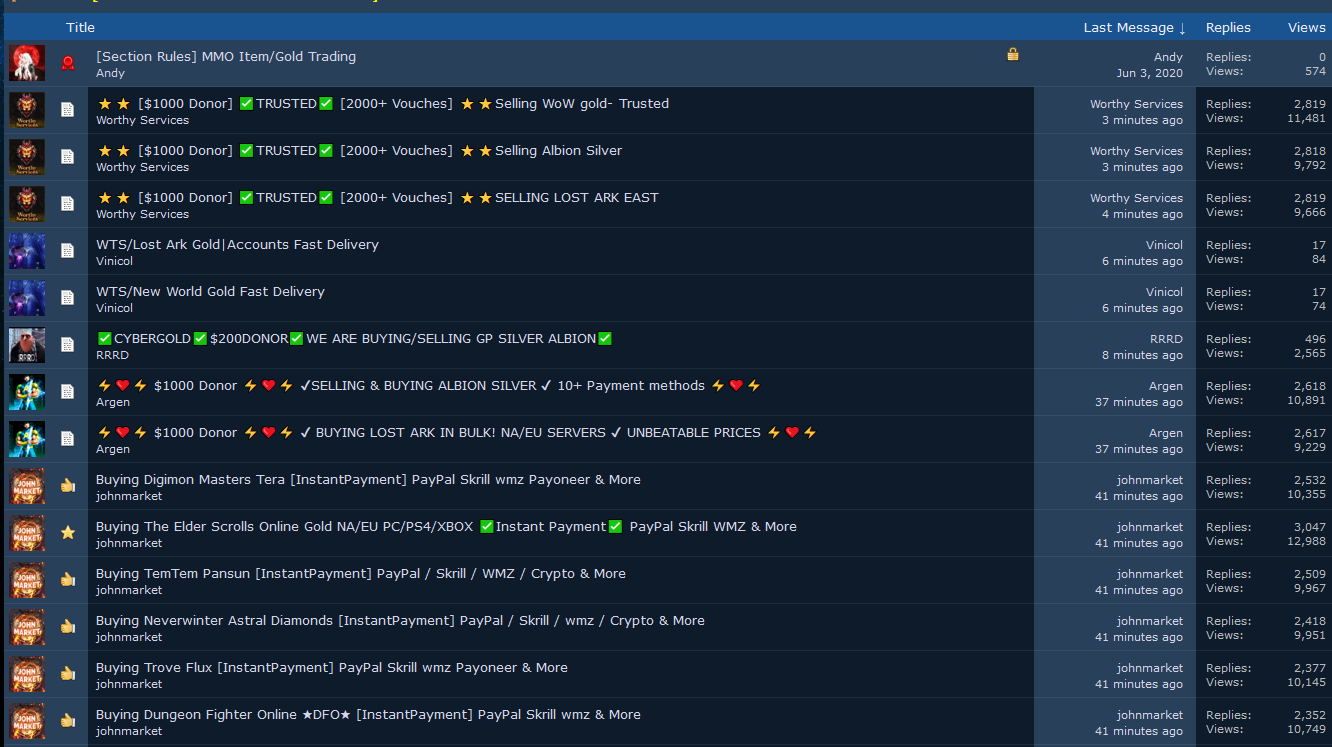Open BUYING LOST ARK IN BULK thread
This screenshot has width=1332, height=747.
[x=457, y=432]
